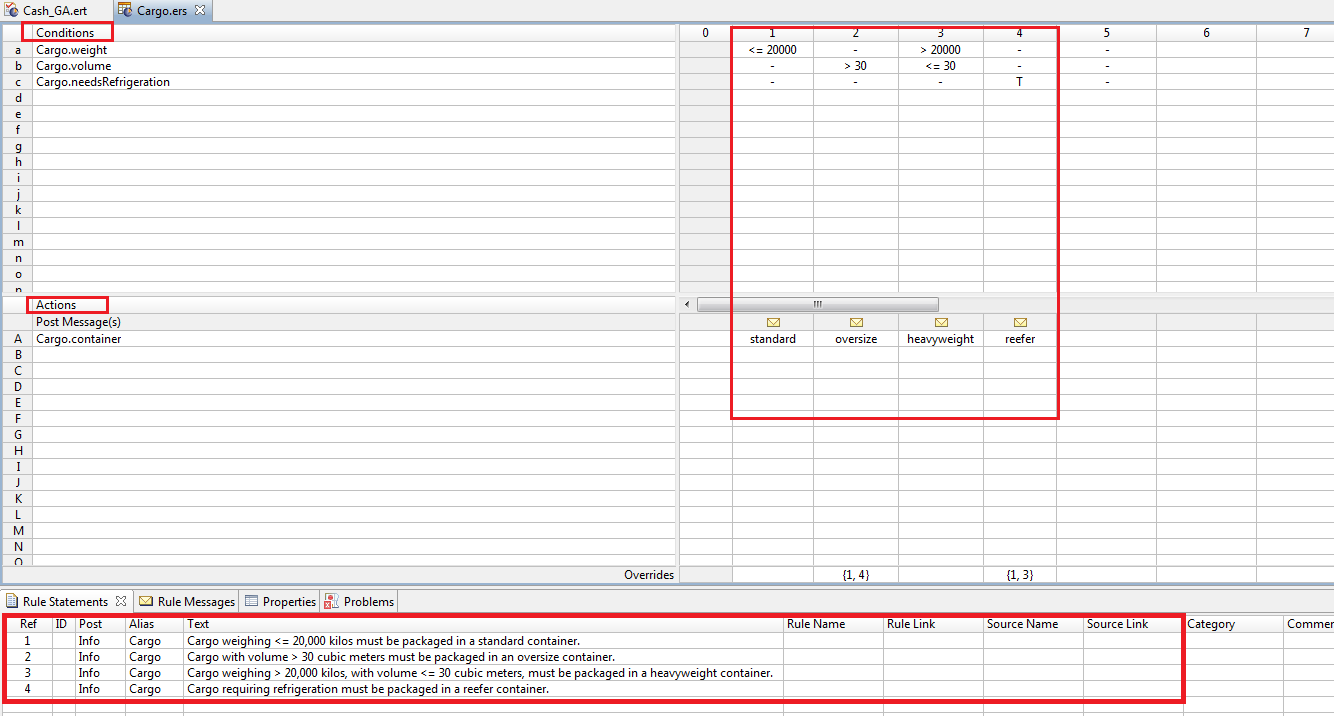The height and width of the screenshot is (716, 1334).
Task: Click the "T" refrigeration cell in rule 4
Action: 1020,82
